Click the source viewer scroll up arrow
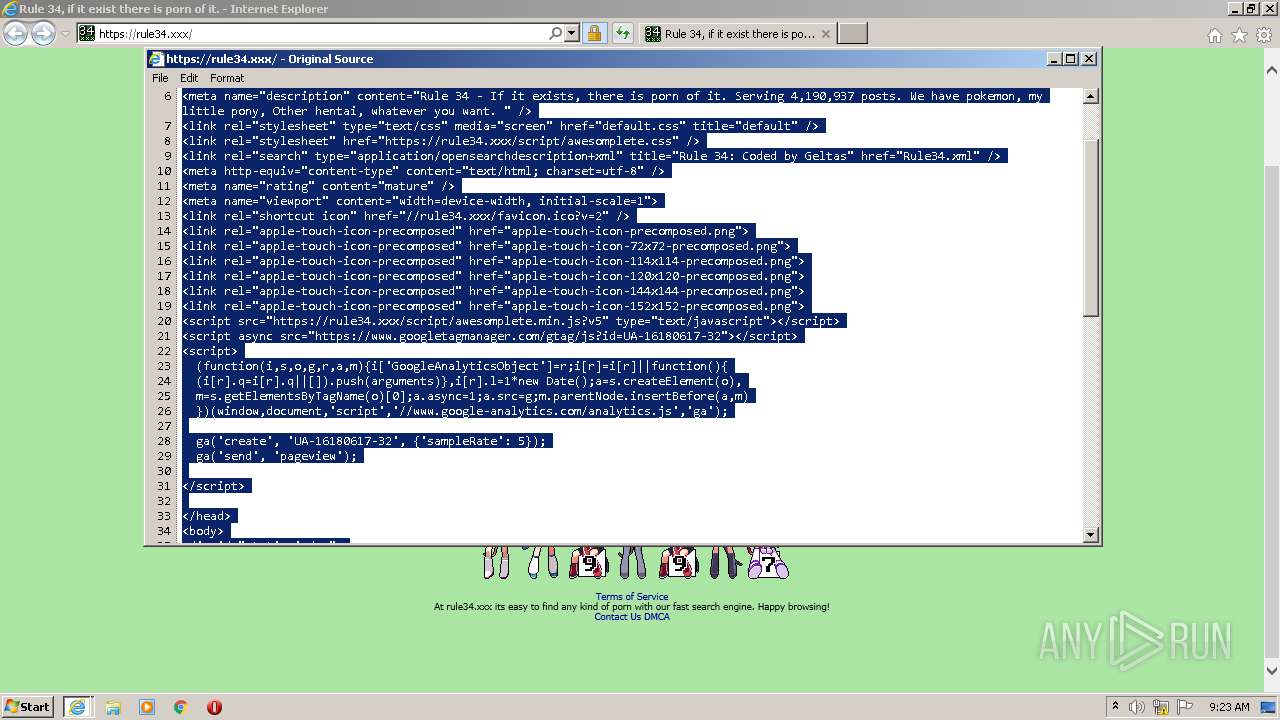Image resolution: width=1280 pixels, height=720 pixels. [1091, 96]
